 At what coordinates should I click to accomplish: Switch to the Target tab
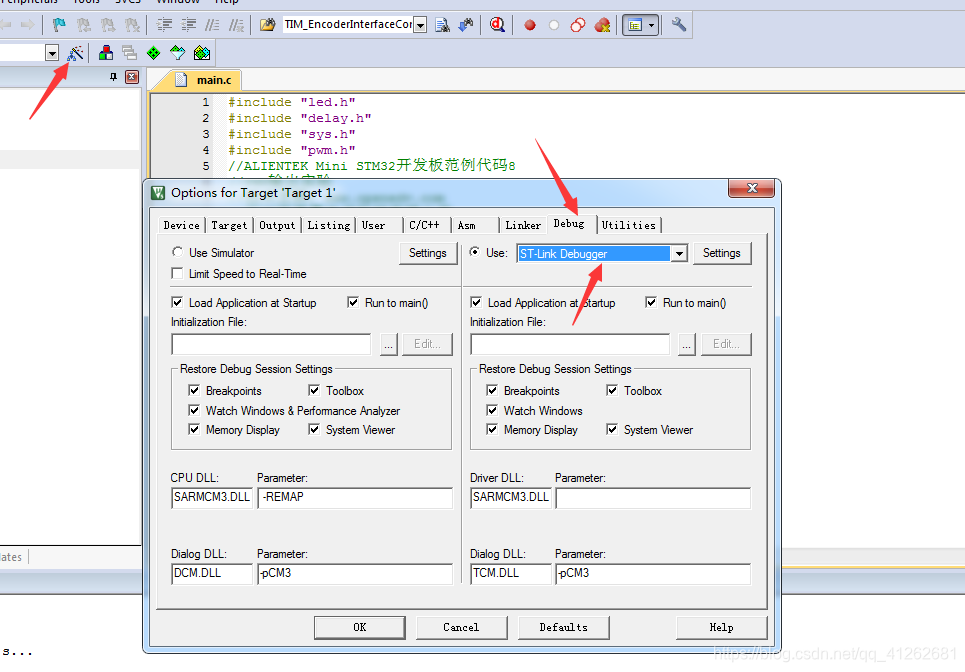click(229, 225)
